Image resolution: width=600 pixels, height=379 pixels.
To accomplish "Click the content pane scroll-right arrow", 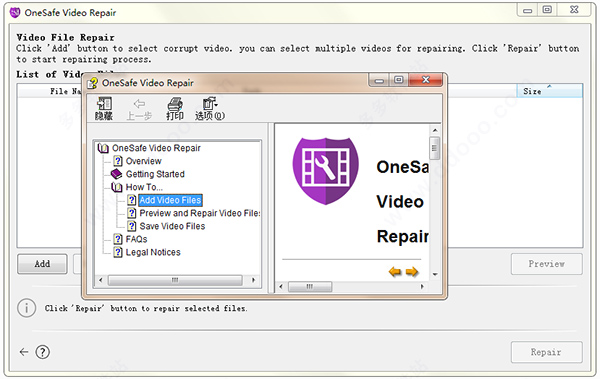I will 422,287.
